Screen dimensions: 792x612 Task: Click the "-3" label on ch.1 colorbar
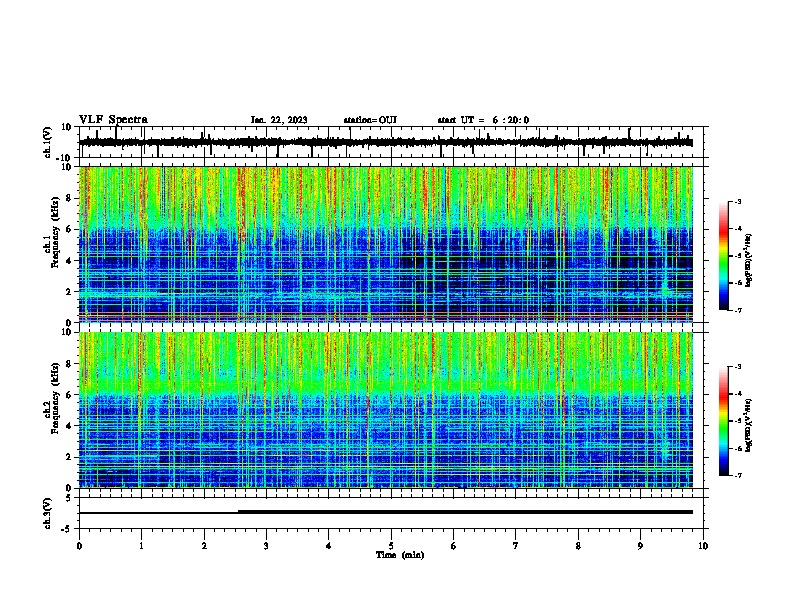[x=738, y=202]
